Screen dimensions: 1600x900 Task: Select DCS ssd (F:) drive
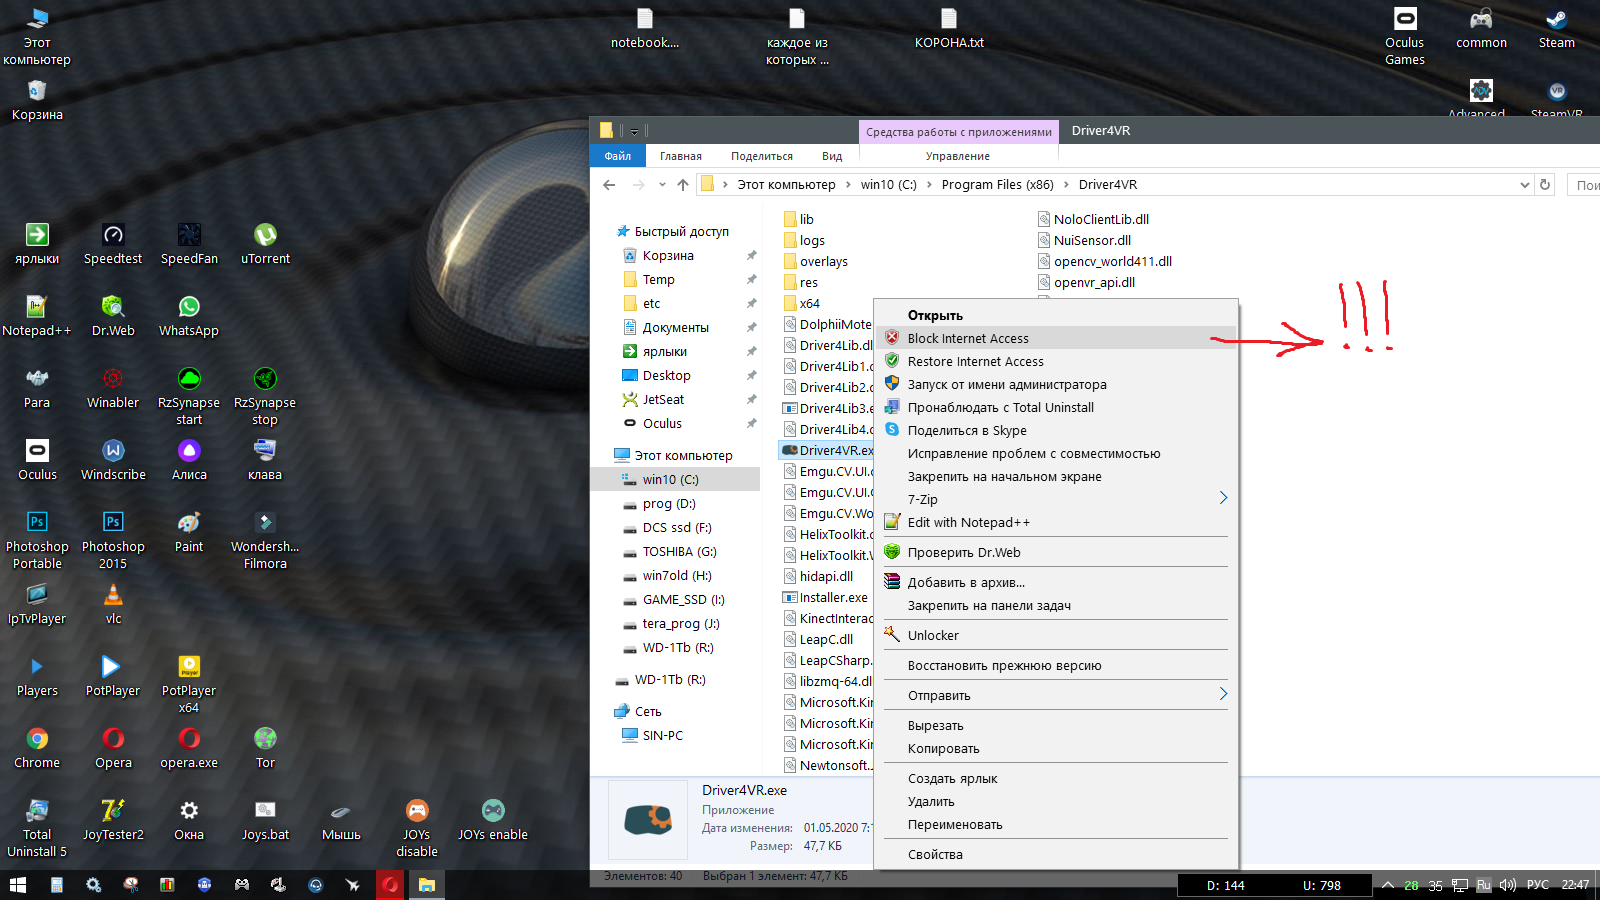coord(676,527)
